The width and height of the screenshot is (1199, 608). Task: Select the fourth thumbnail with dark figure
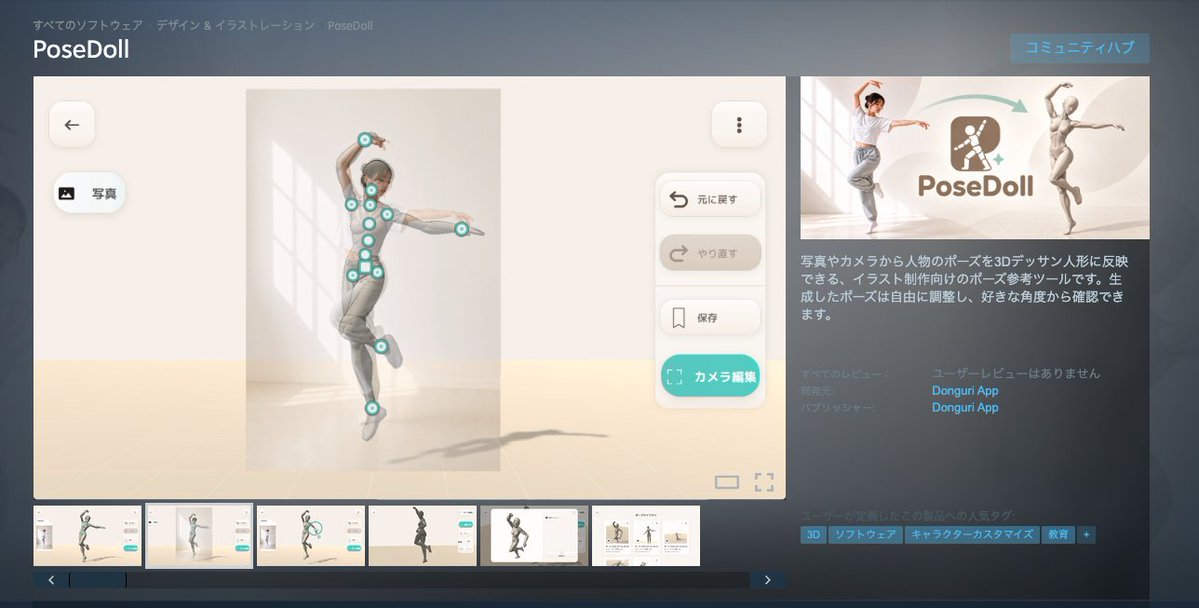pyautogui.click(x=422, y=535)
